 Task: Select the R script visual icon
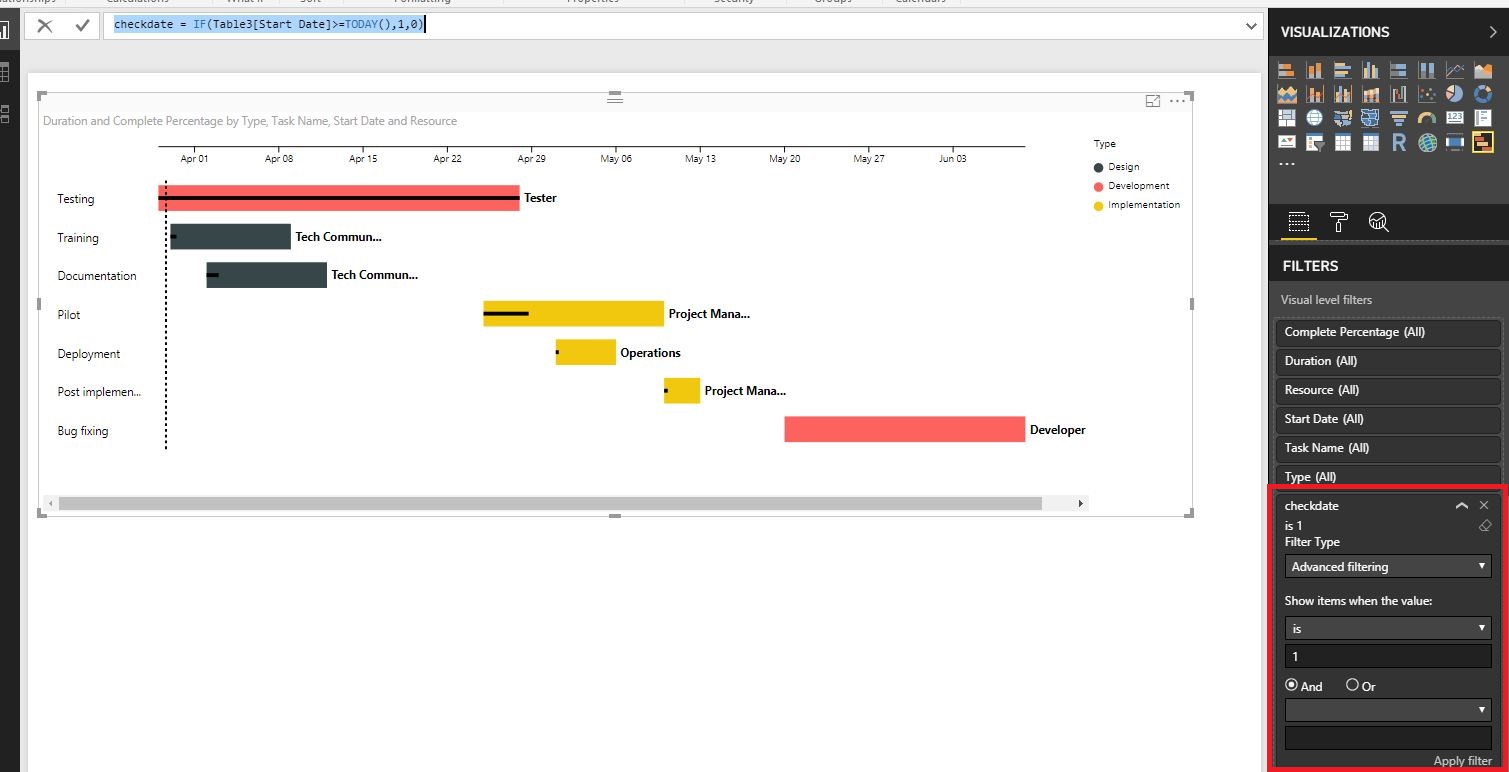point(1398,142)
